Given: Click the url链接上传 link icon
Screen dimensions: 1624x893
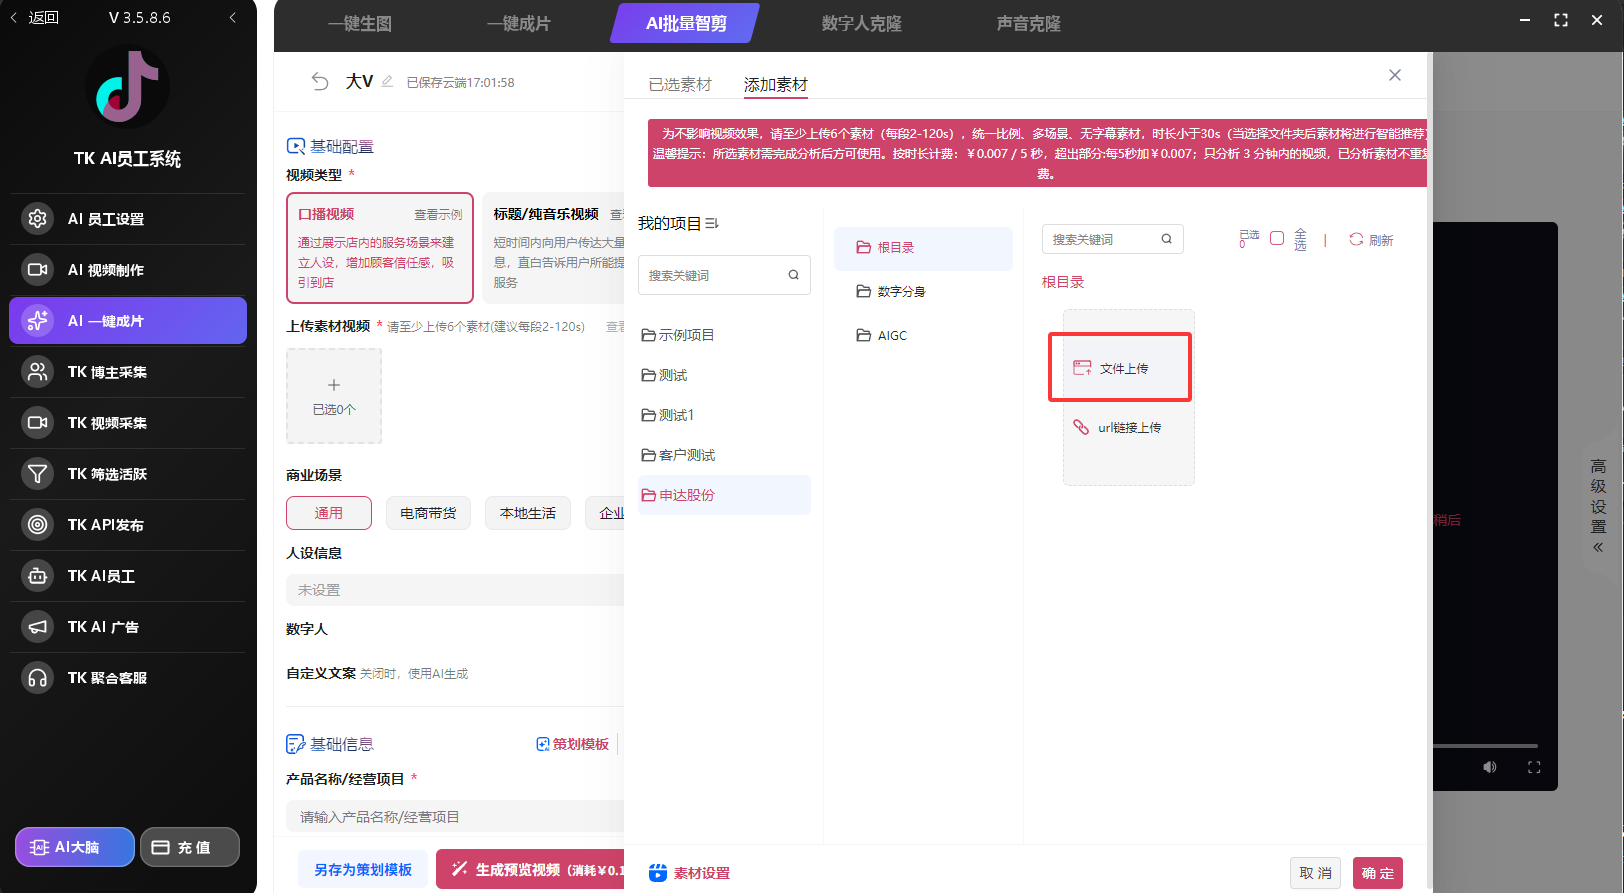Looking at the screenshot, I should point(1081,427).
